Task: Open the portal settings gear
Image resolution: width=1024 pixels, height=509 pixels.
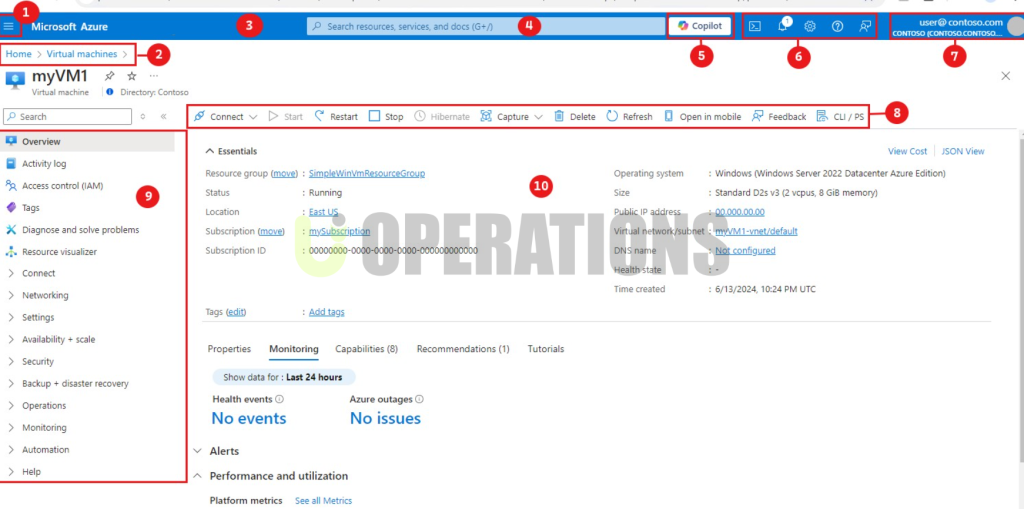Action: click(810, 26)
